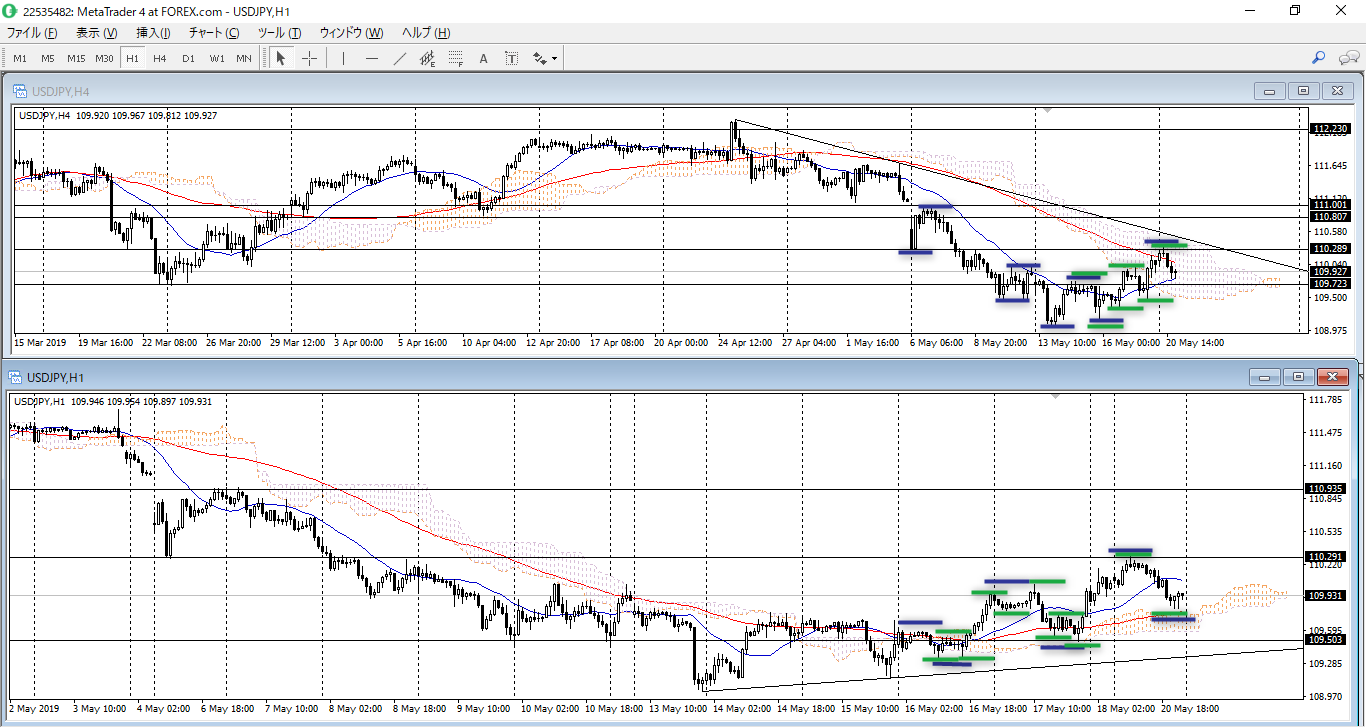The image size is (1366, 728).
Task: Click H1 date label 2 May 2019
Action: [x=34, y=708]
